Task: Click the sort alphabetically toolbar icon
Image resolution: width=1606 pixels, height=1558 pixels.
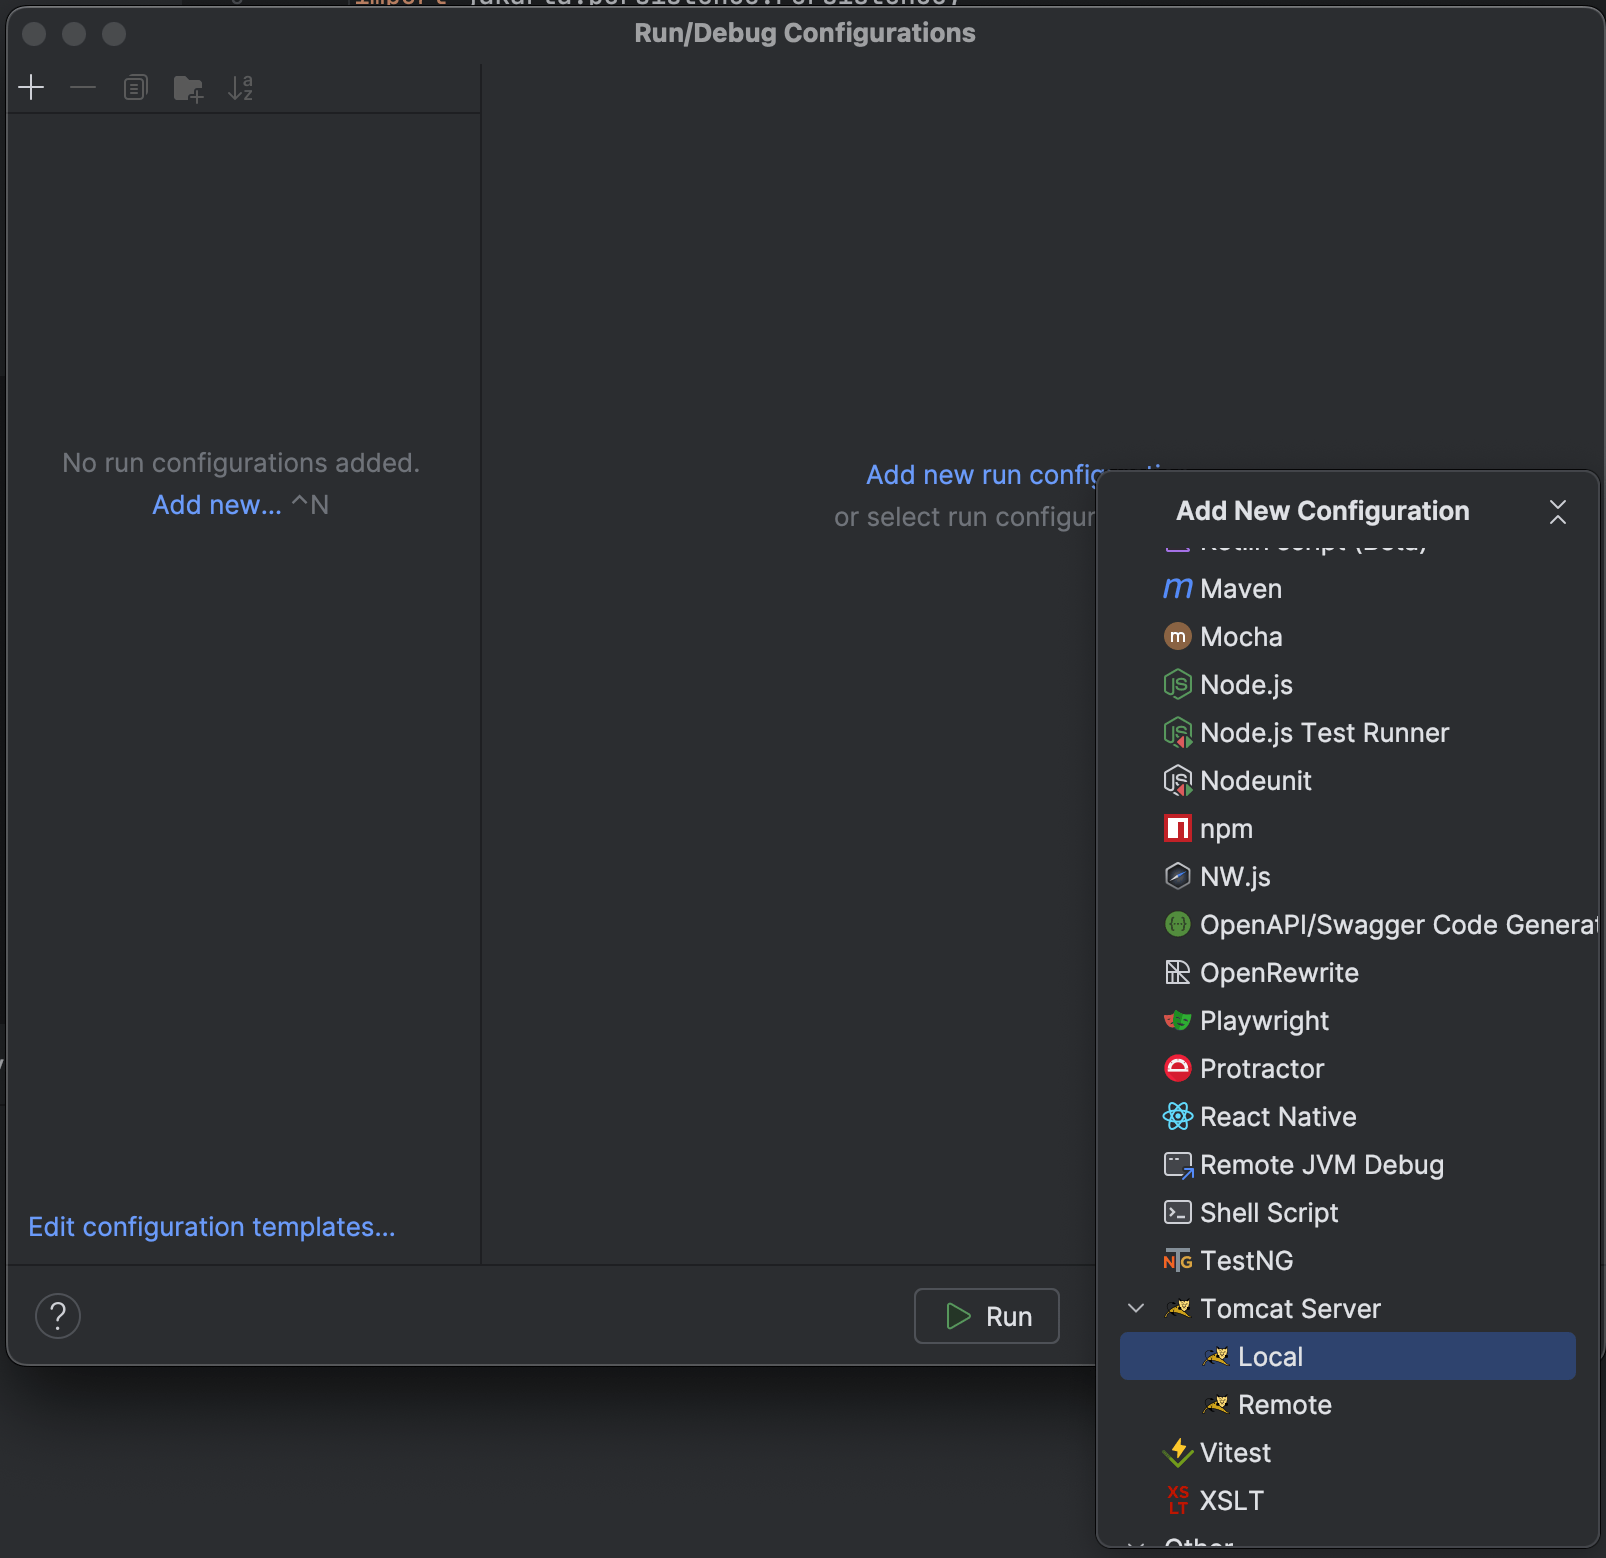Action: point(240,88)
